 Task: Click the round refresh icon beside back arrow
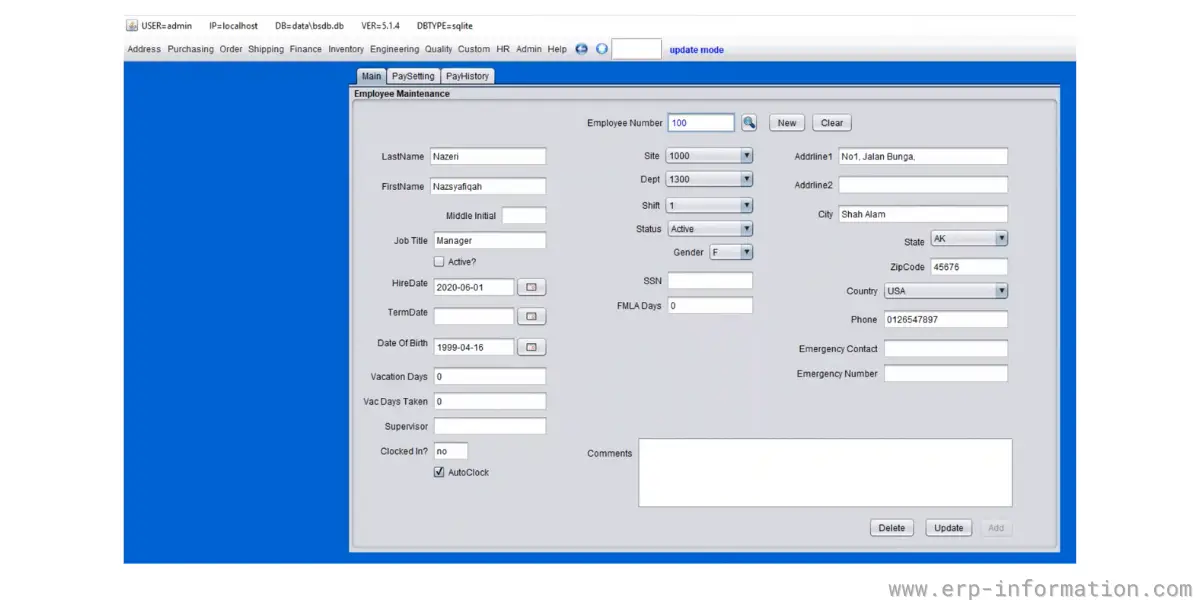tap(601, 48)
